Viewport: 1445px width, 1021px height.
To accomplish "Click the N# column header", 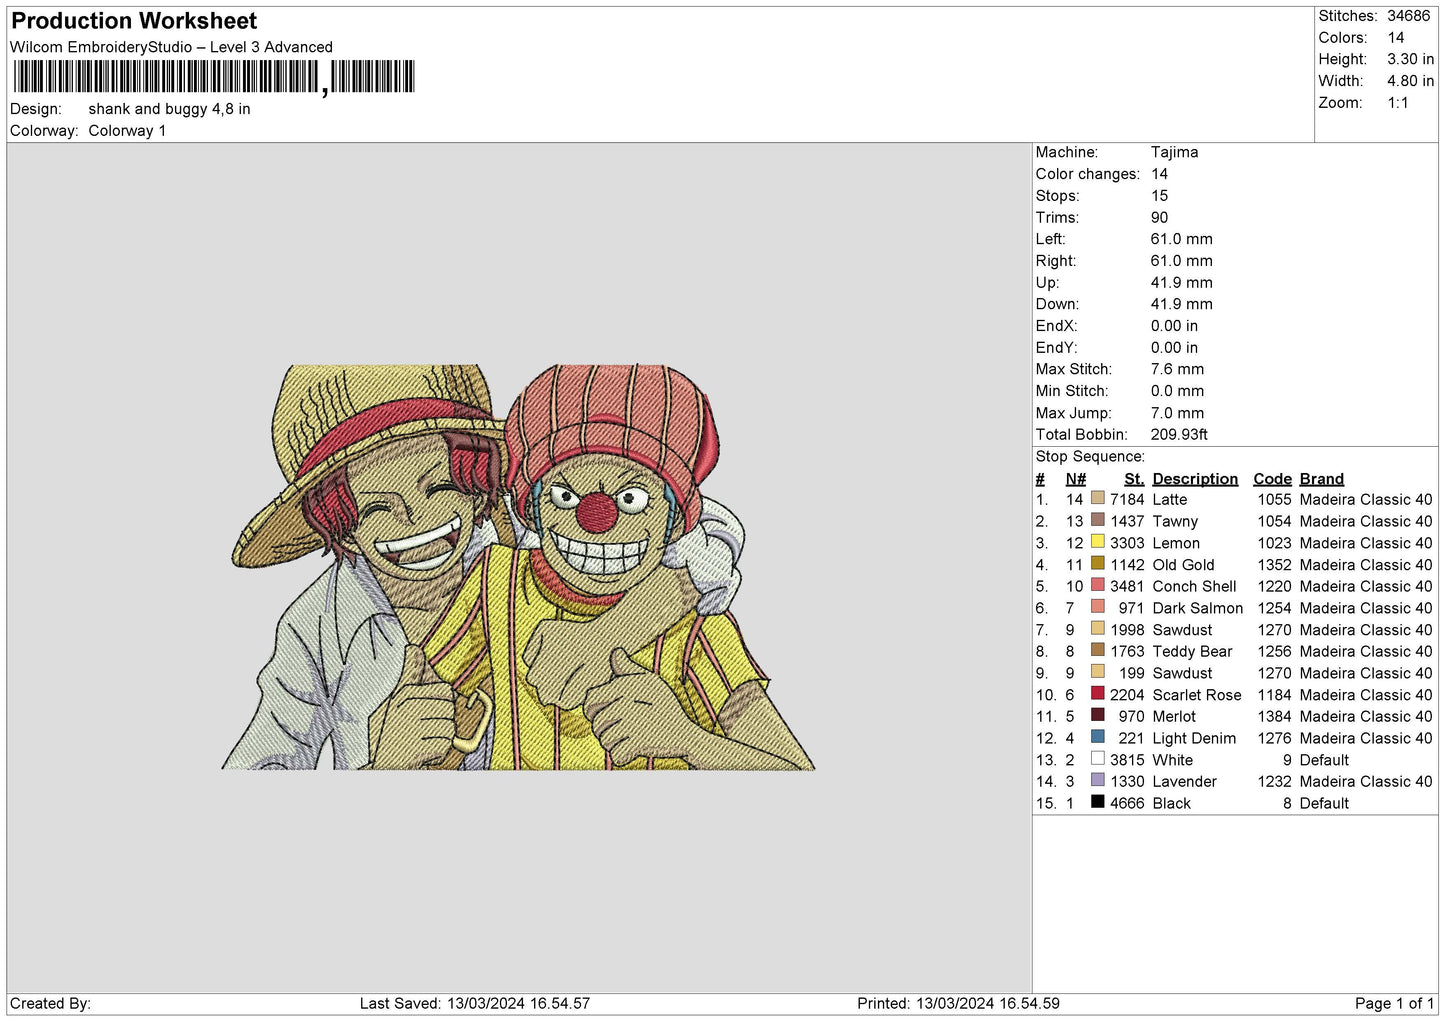I will point(1075,479).
